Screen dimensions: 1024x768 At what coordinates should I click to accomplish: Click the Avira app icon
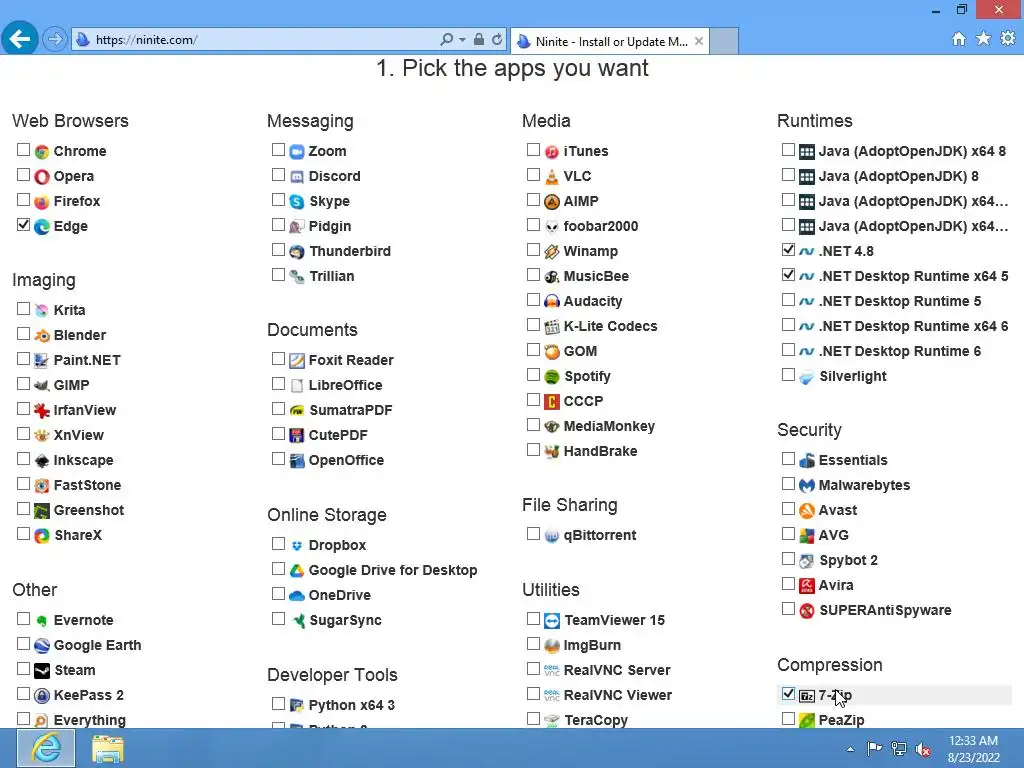coord(807,585)
